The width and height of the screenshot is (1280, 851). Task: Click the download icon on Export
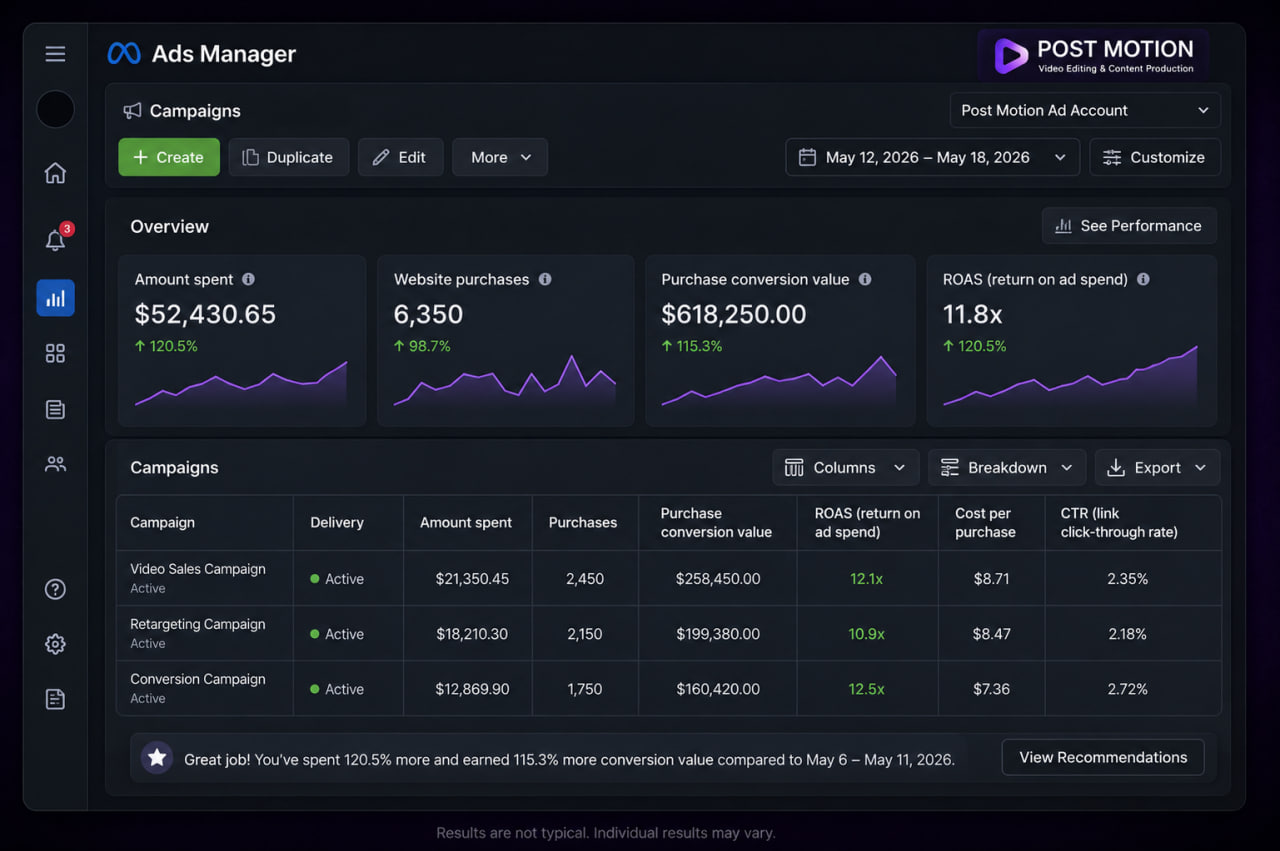tap(1117, 467)
